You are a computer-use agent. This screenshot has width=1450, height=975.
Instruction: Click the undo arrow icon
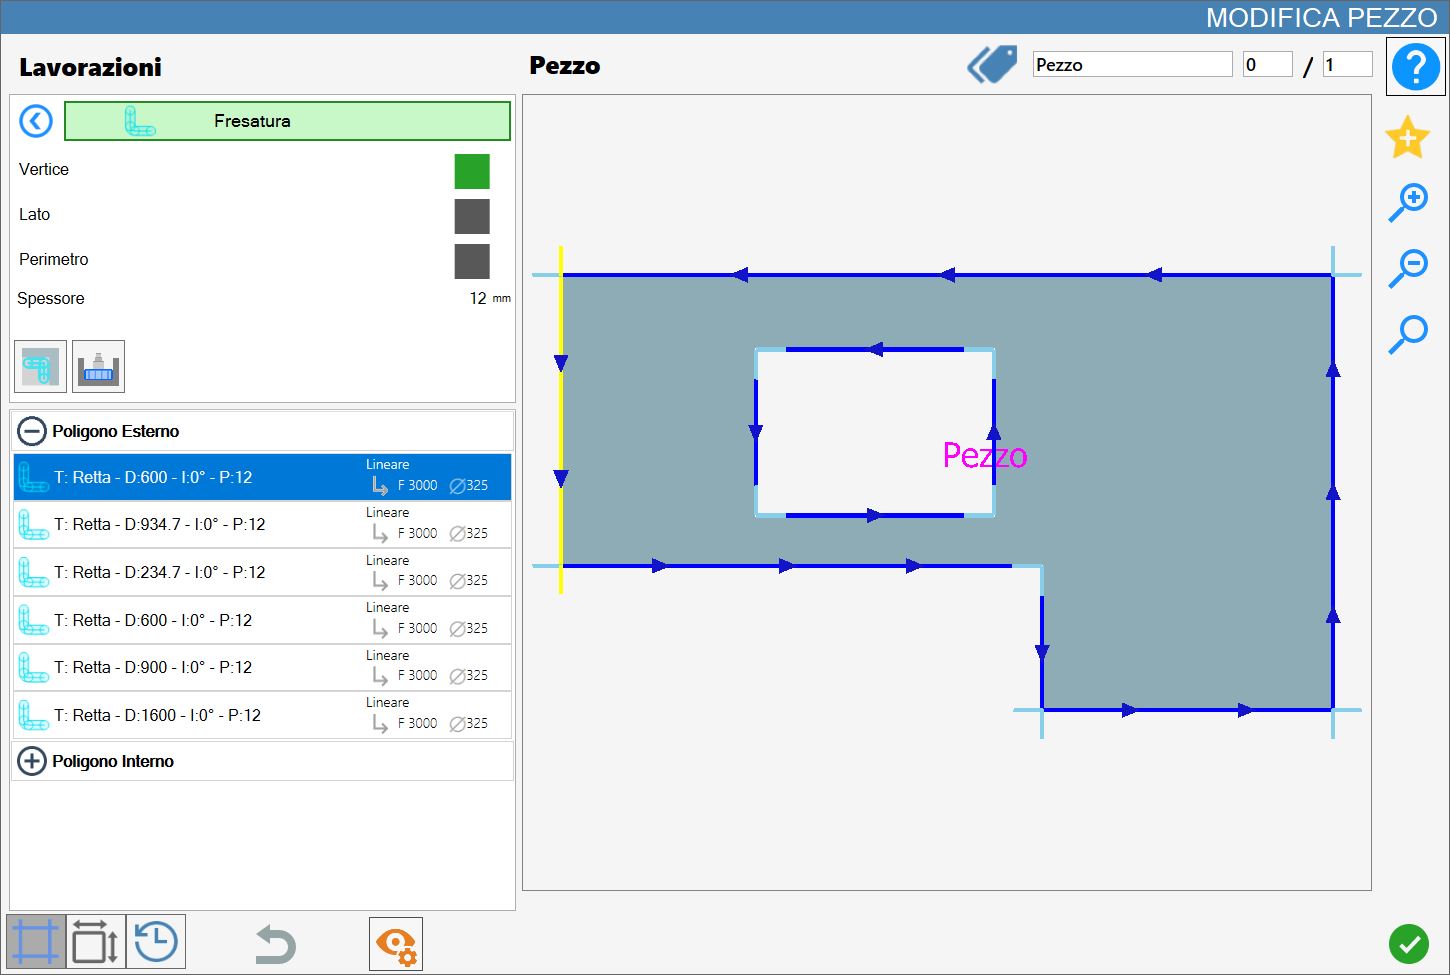[275, 944]
